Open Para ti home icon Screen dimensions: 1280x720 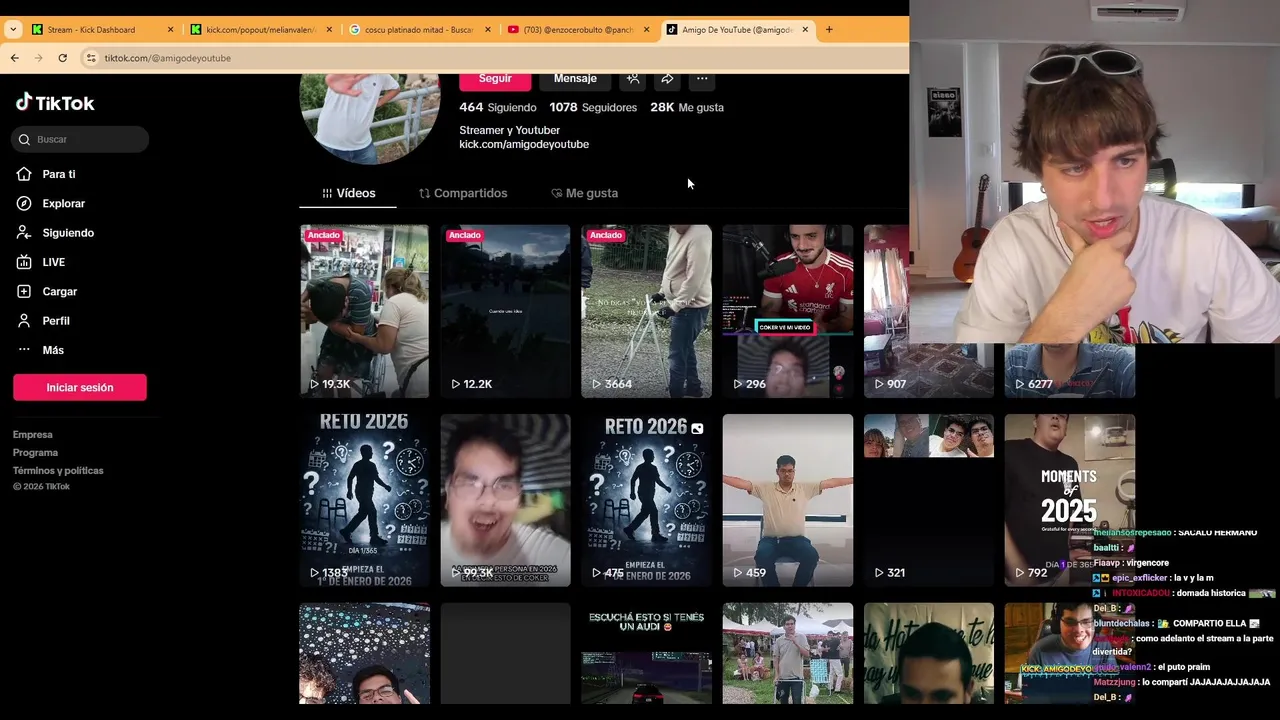(x=24, y=174)
